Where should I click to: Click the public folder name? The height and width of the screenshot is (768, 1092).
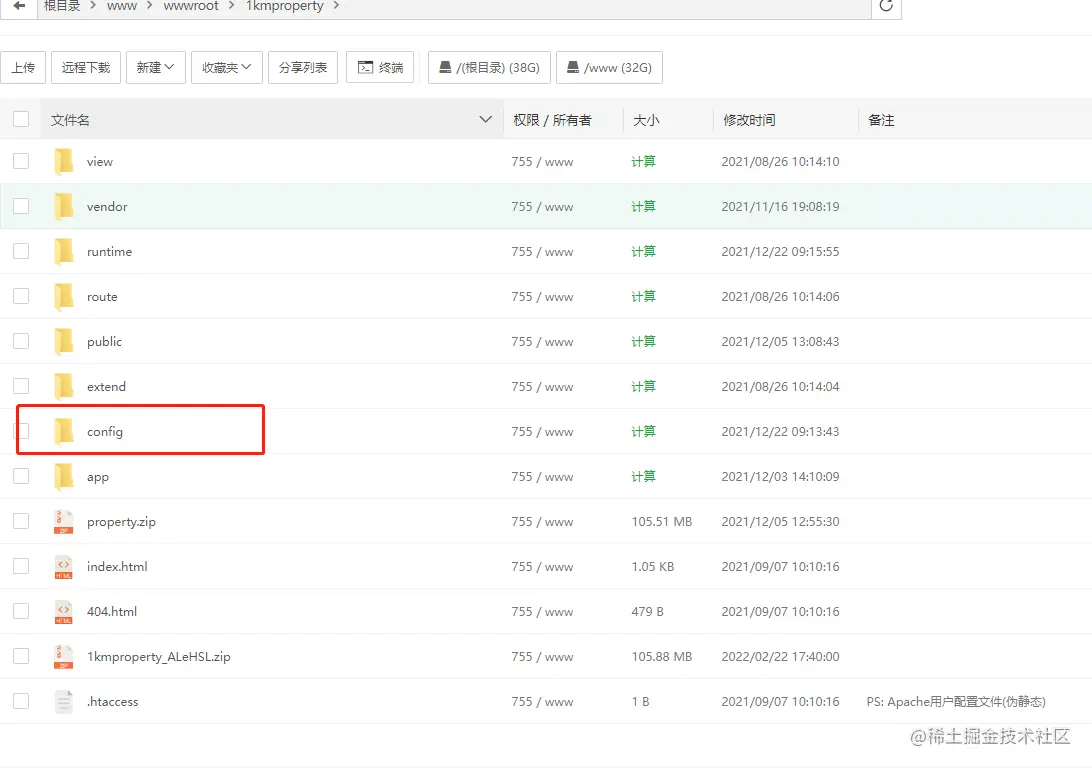[104, 342]
